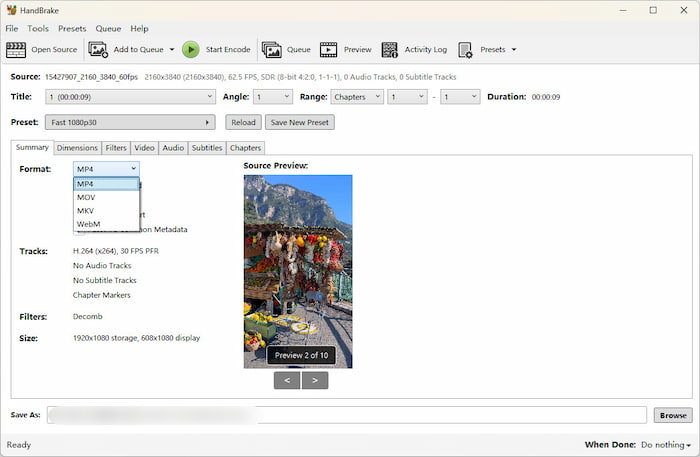
Task: Expand the Add to Queue dropdown arrow
Action: tap(172, 50)
